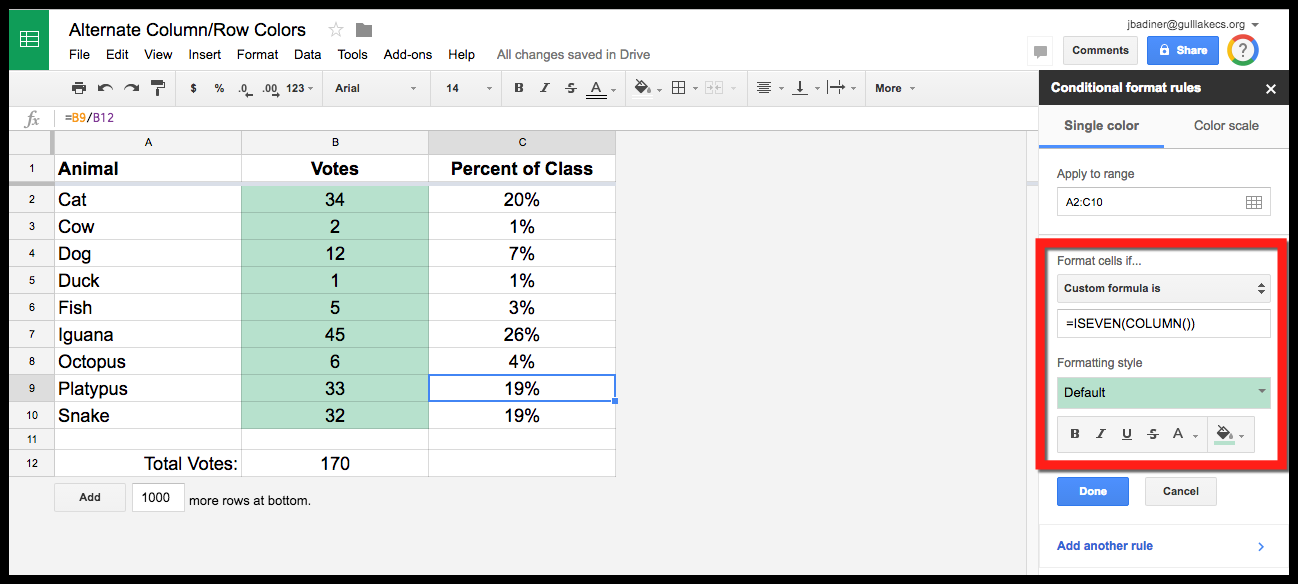1298x584 pixels.
Task: Toggle underline in Formatting style panel
Action: [x=1127, y=434]
